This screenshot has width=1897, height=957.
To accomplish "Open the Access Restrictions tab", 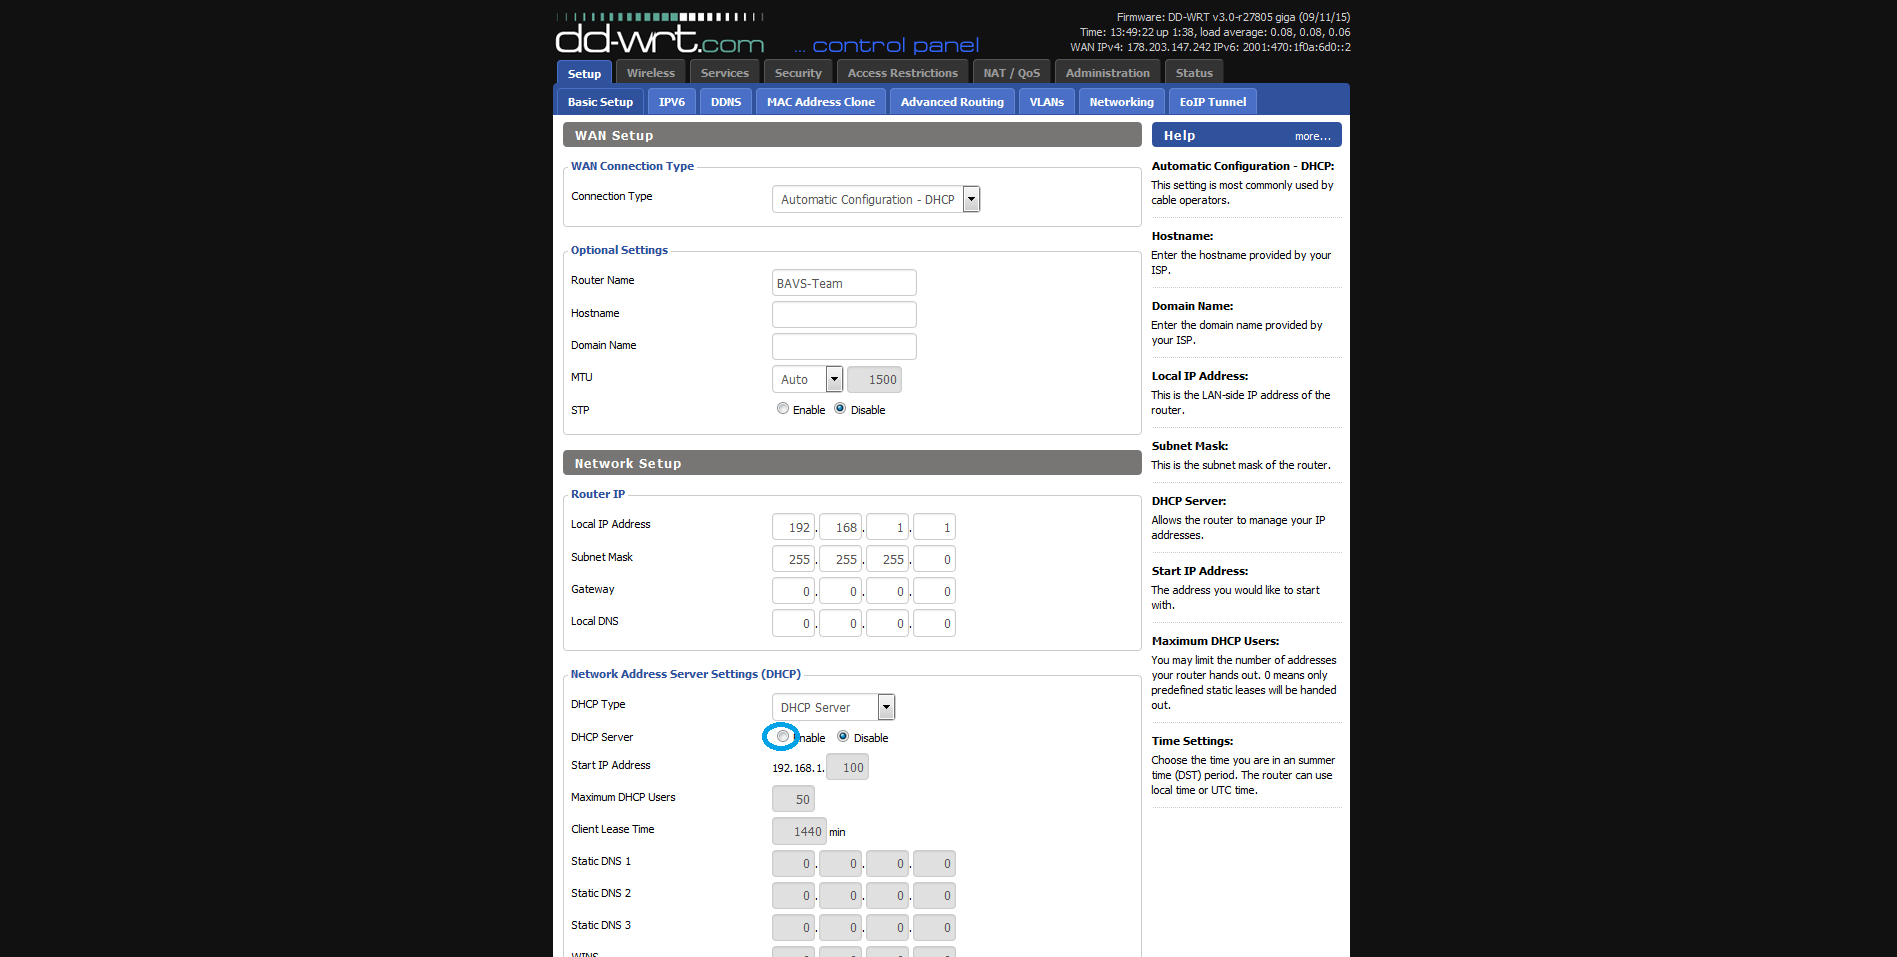I will point(903,73).
